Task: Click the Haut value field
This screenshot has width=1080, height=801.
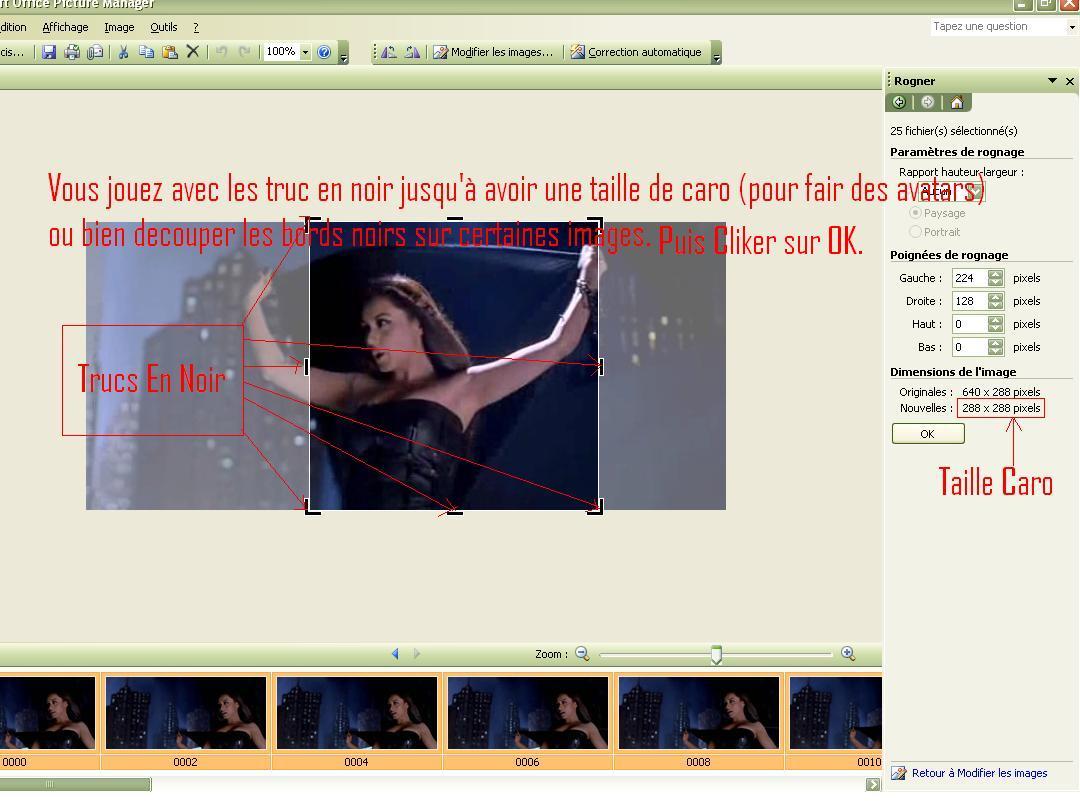Action: click(970, 324)
